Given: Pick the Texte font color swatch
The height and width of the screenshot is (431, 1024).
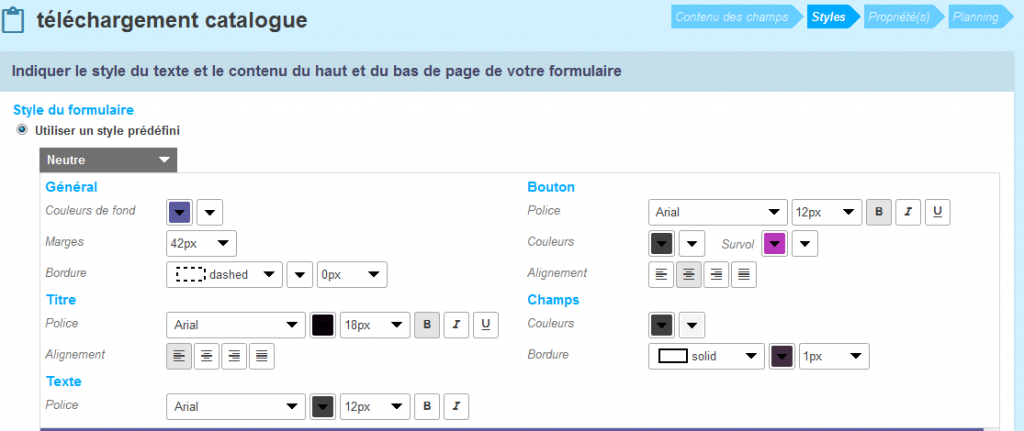Looking at the screenshot, I should coord(323,406).
